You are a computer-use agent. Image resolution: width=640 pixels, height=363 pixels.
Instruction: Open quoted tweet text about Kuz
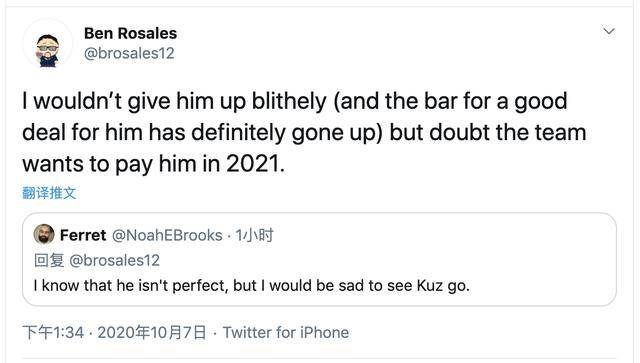pos(252,285)
